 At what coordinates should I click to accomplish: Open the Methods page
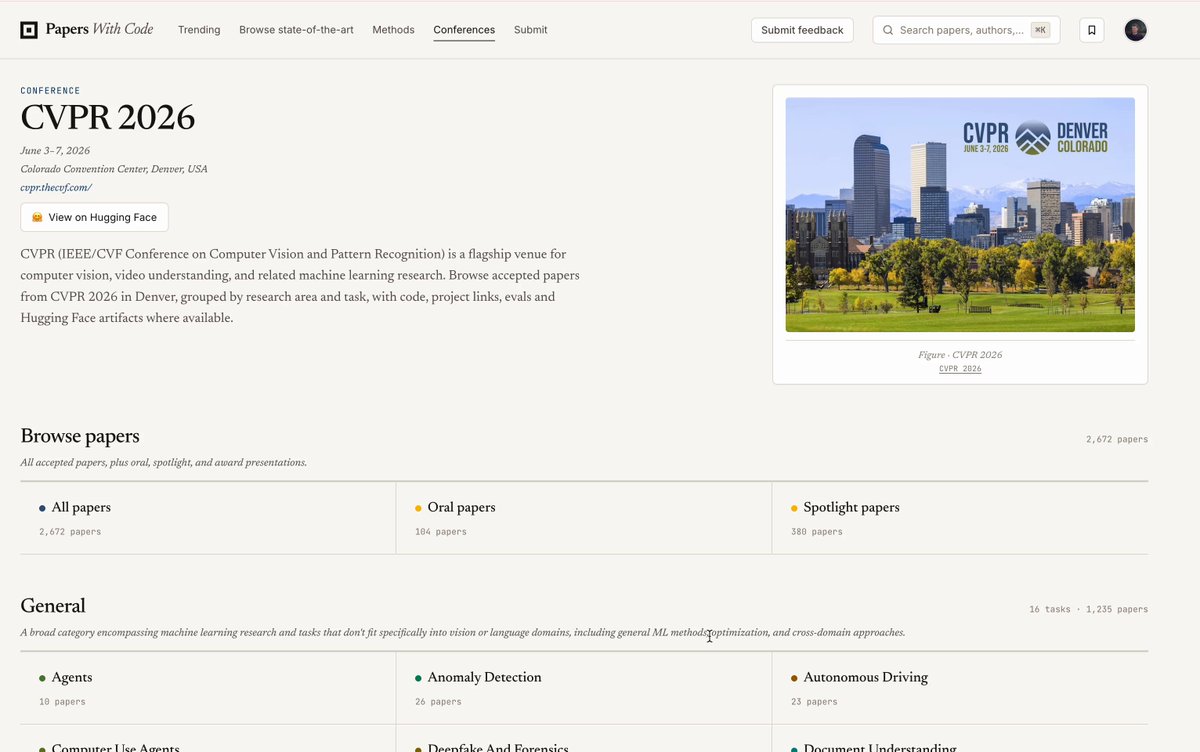(x=393, y=30)
